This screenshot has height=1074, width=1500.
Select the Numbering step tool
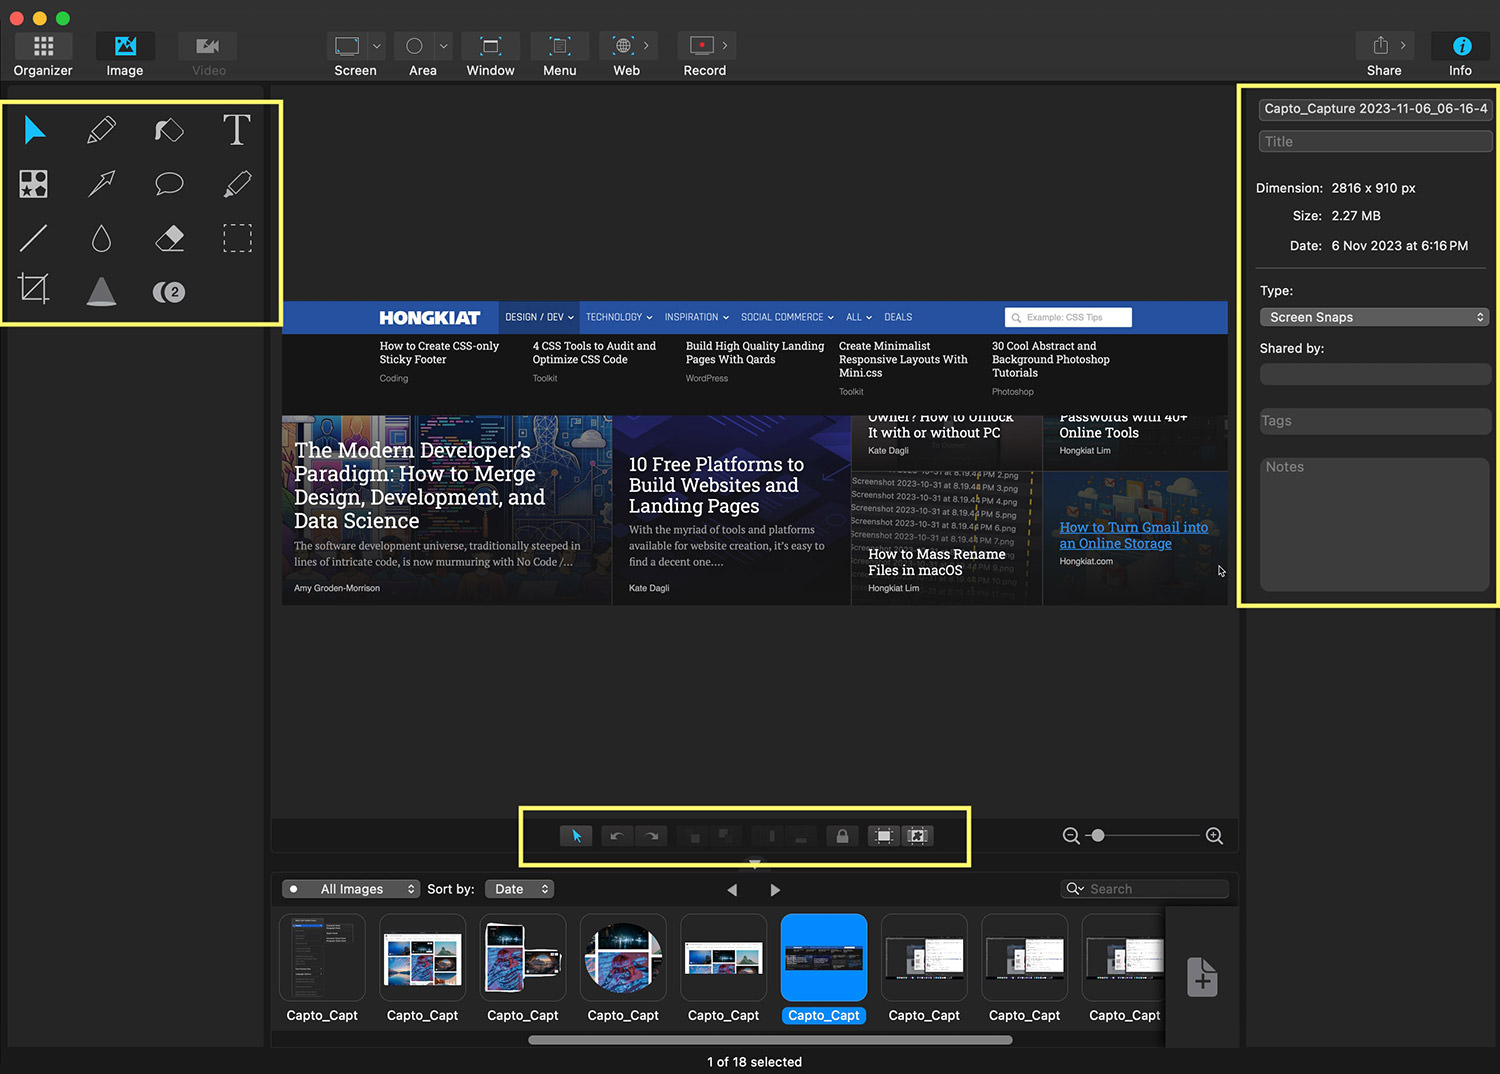pyautogui.click(x=169, y=292)
